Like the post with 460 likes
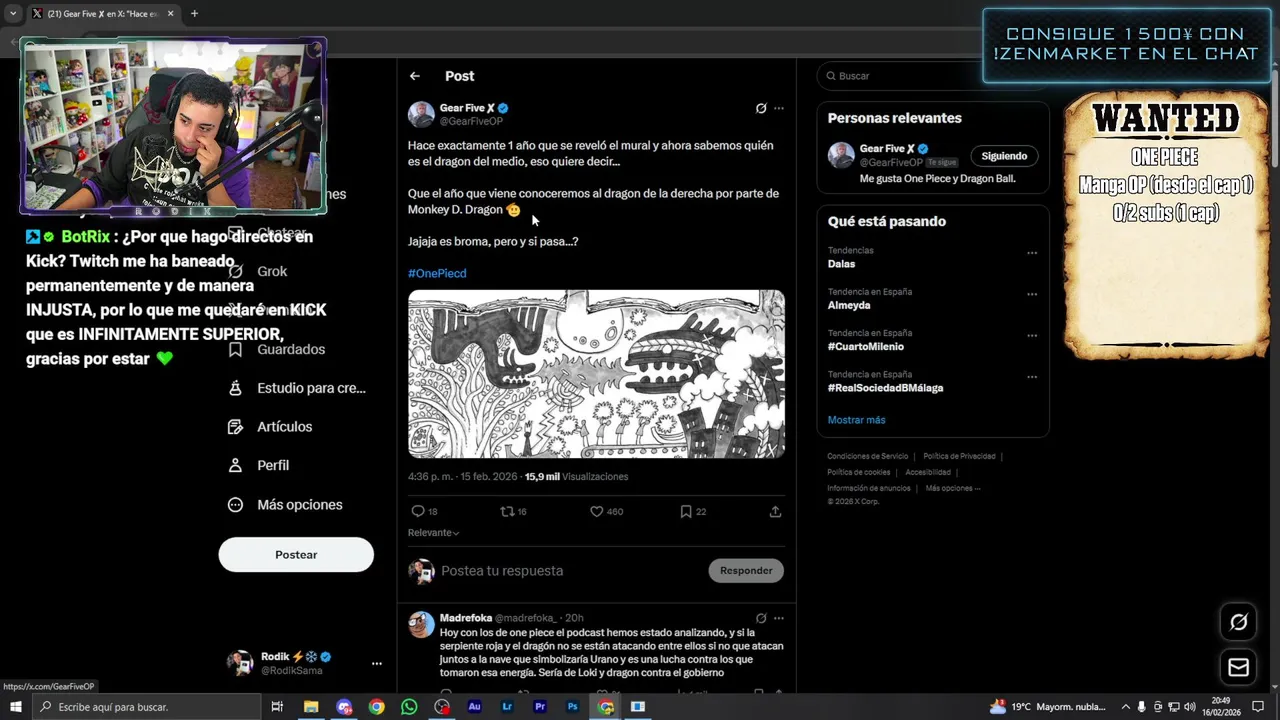This screenshot has height=720, width=1280. pos(596,511)
